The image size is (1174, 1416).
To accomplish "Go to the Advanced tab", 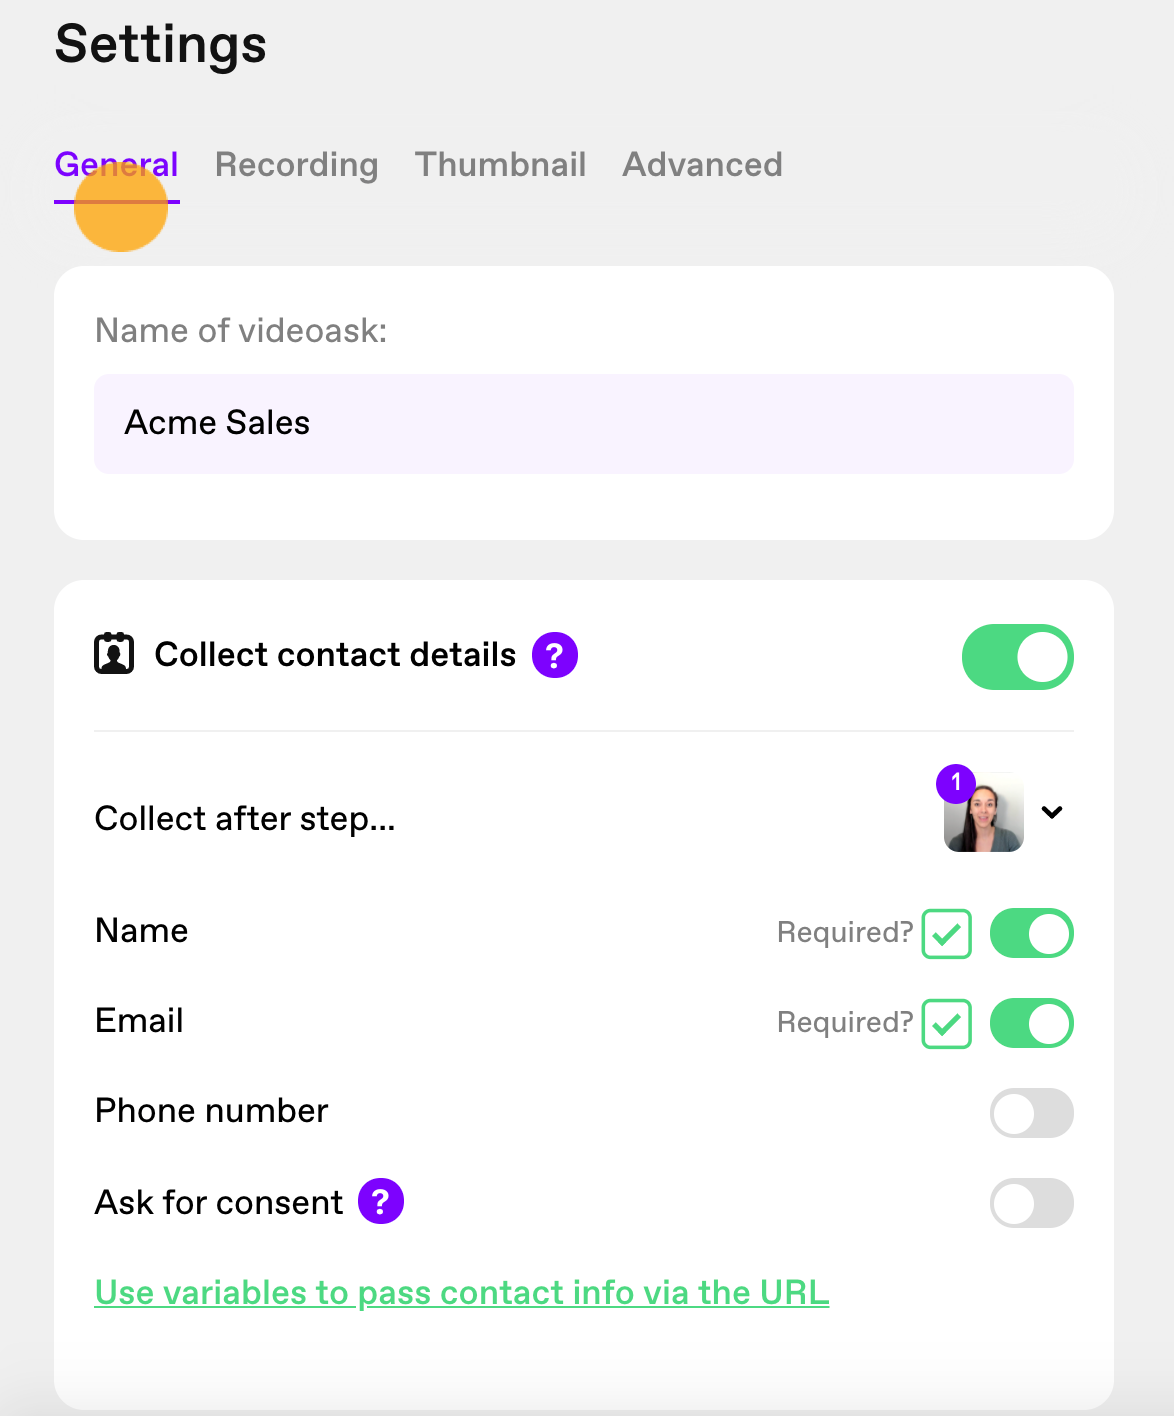I will click(x=703, y=165).
